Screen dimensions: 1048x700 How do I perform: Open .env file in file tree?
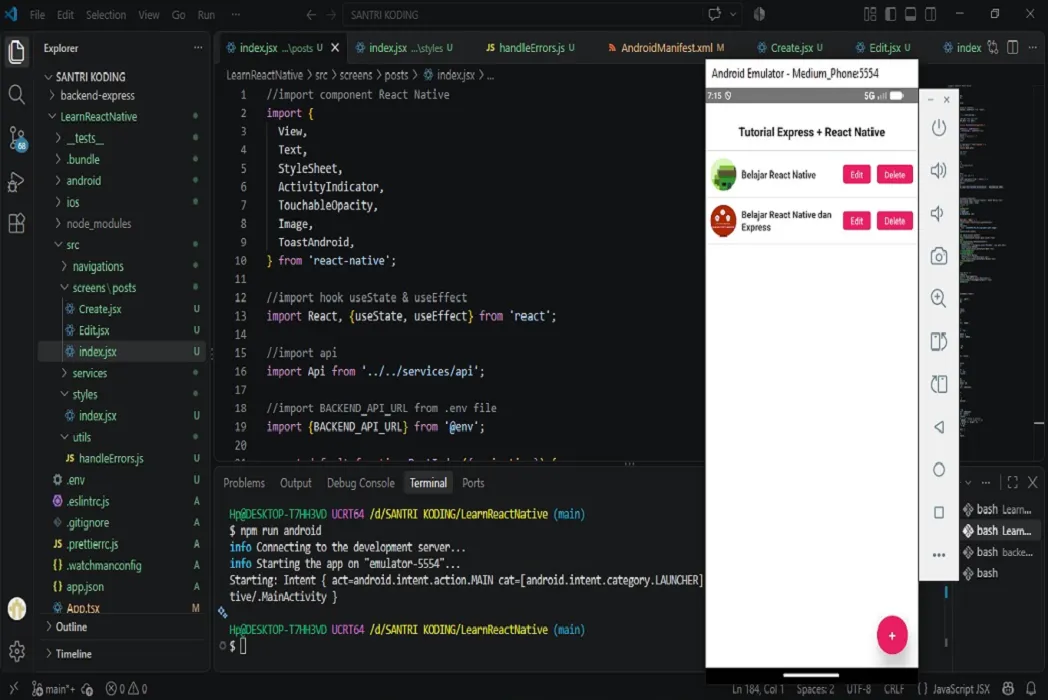click(x=75, y=480)
